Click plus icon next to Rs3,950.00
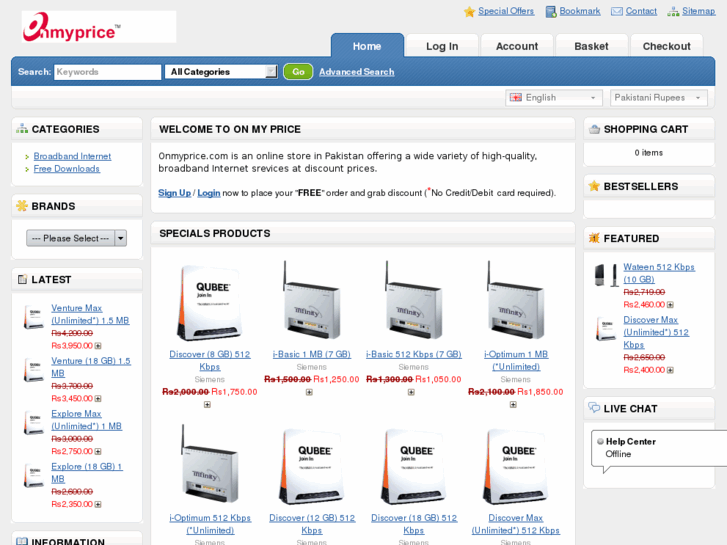Screen dimensions: 727x545 [x=98, y=346]
